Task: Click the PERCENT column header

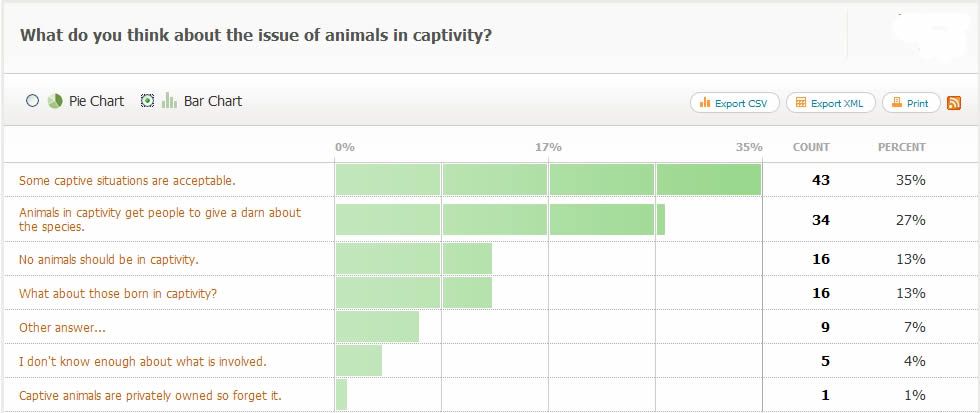Action: click(901, 147)
